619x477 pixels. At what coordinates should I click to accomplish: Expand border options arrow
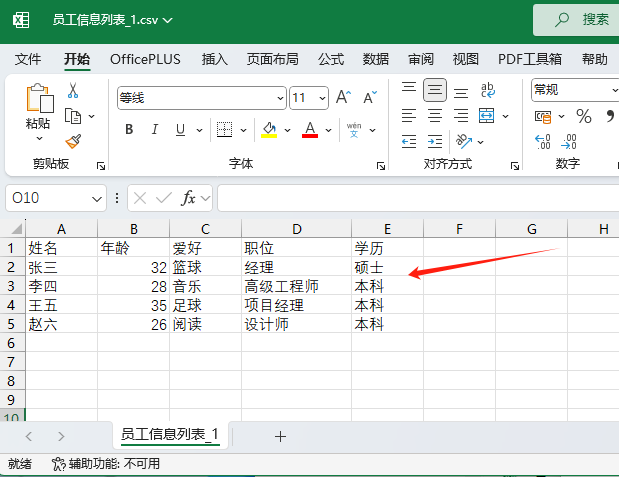click(244, 130)
